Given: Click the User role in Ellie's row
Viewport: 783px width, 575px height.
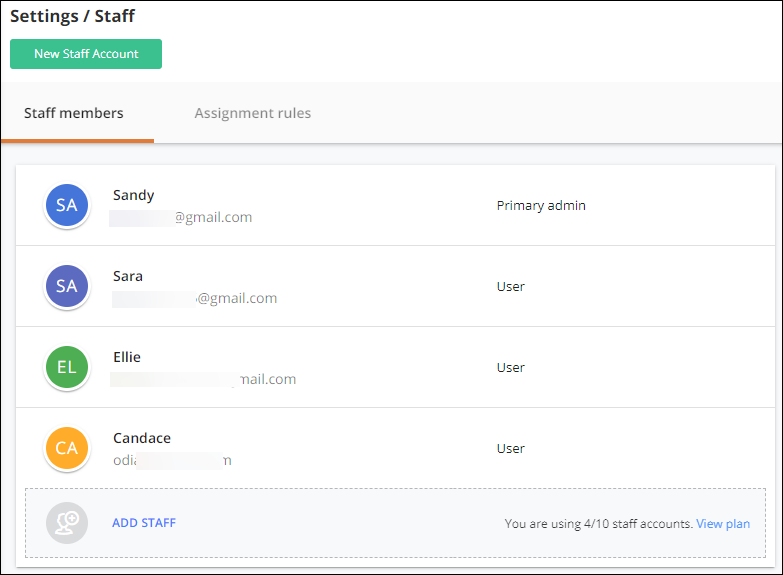Looking at the screenshot, I should click(x=510, y=368).
